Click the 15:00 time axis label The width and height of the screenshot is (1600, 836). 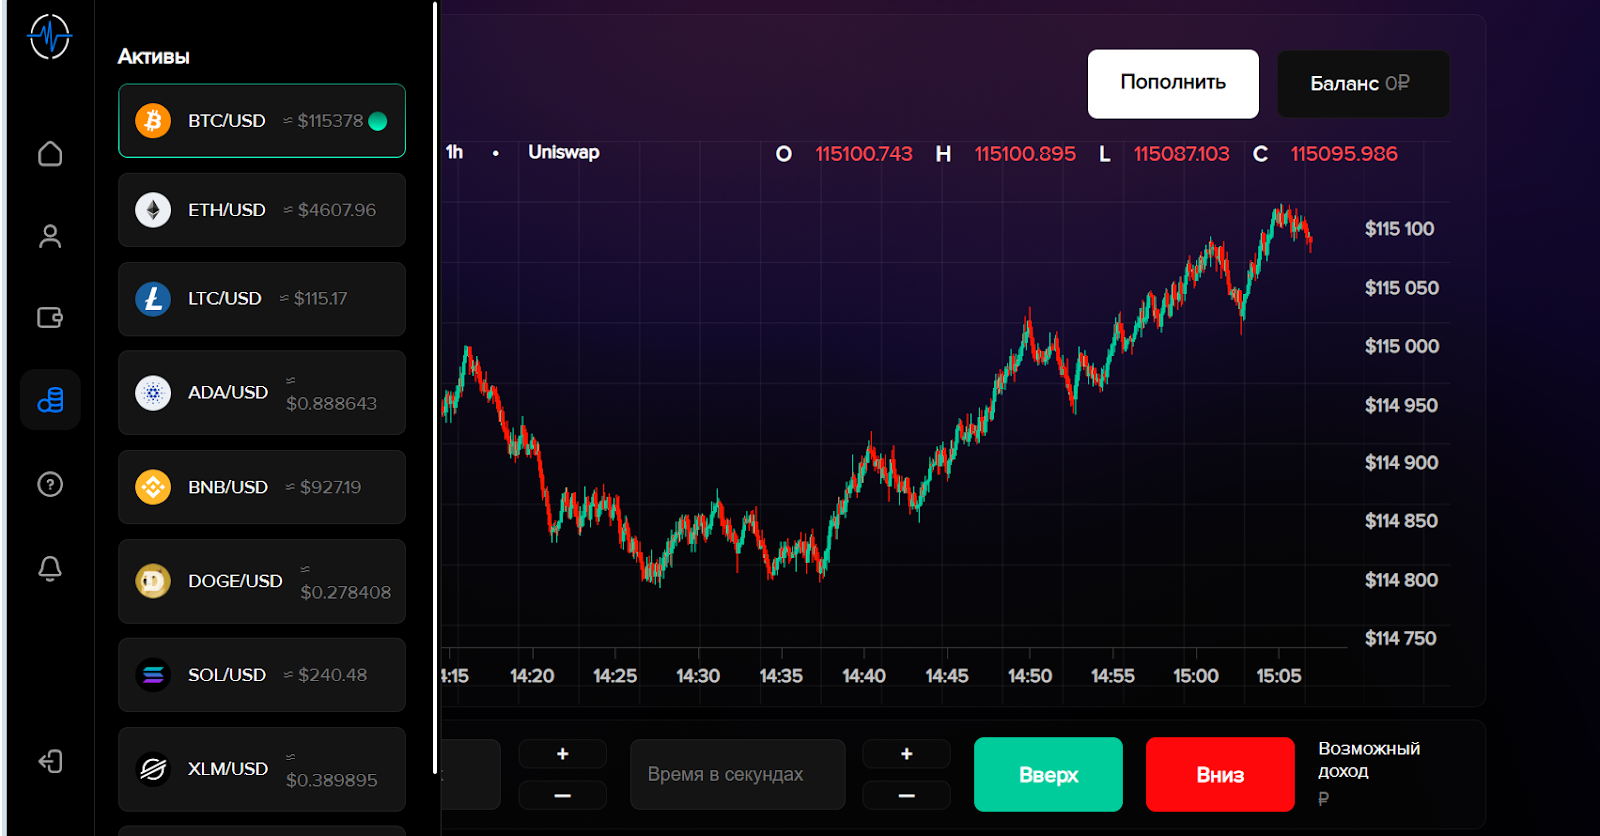pos(1196,676)
